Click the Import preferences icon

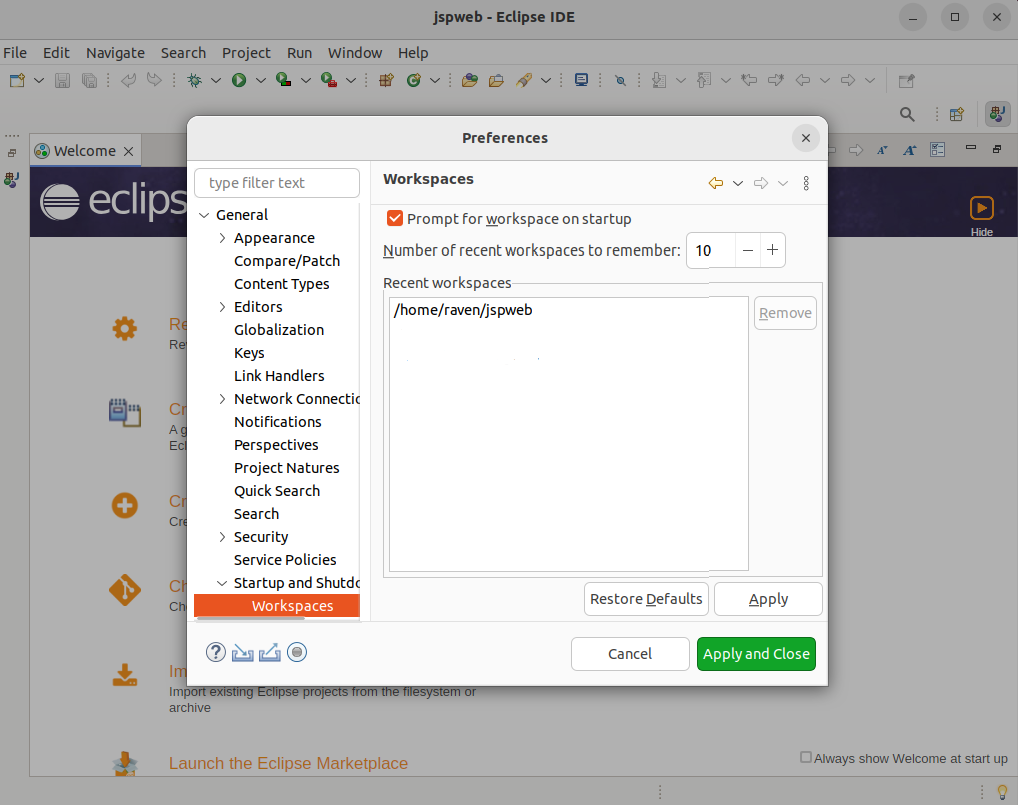tap(243, 652)
